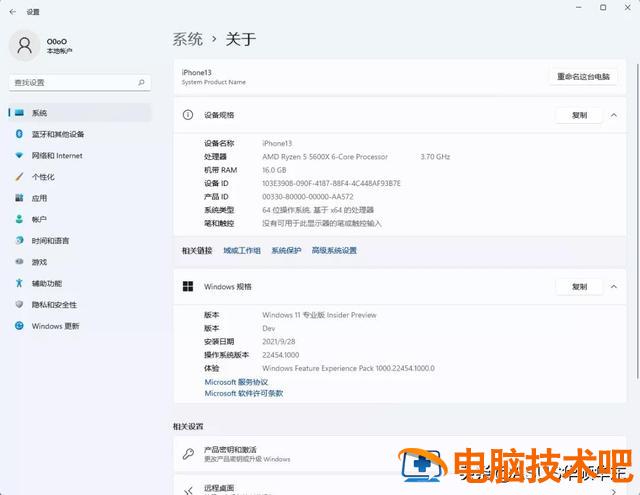Open 产品密钥和激活 settings row

coord(400,454)
